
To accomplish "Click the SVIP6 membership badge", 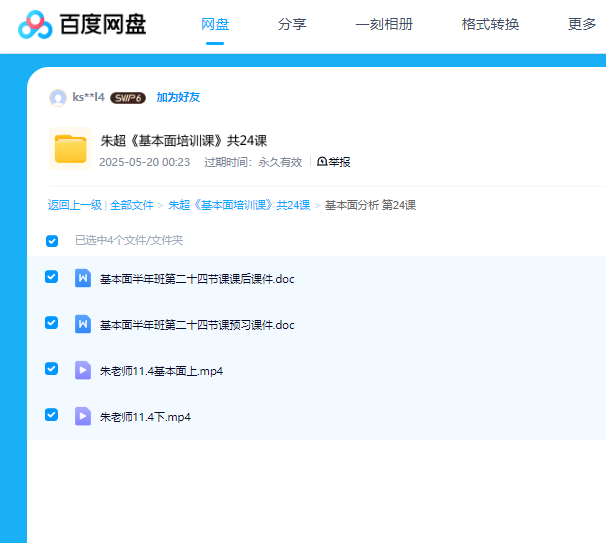I will pyautogui.click(x=128, y=98).
